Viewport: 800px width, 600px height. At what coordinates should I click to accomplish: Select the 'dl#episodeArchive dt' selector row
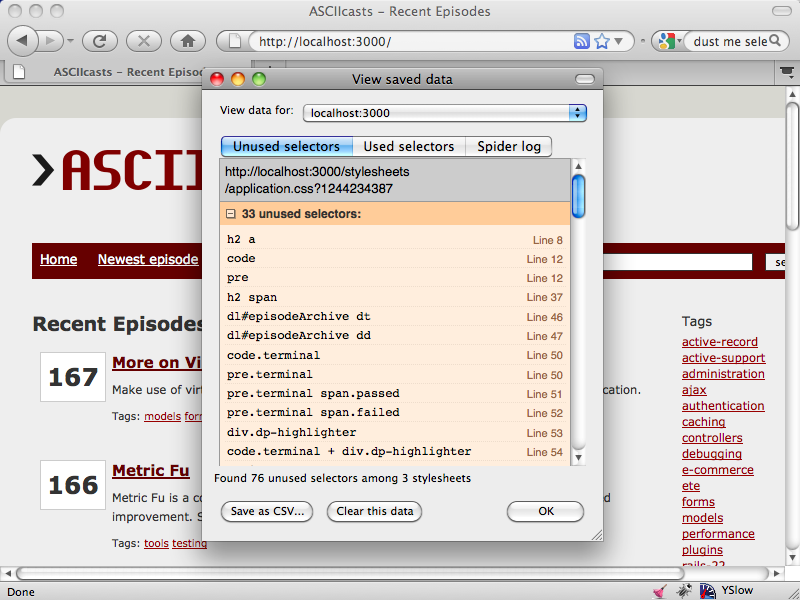tap(395, 316)
